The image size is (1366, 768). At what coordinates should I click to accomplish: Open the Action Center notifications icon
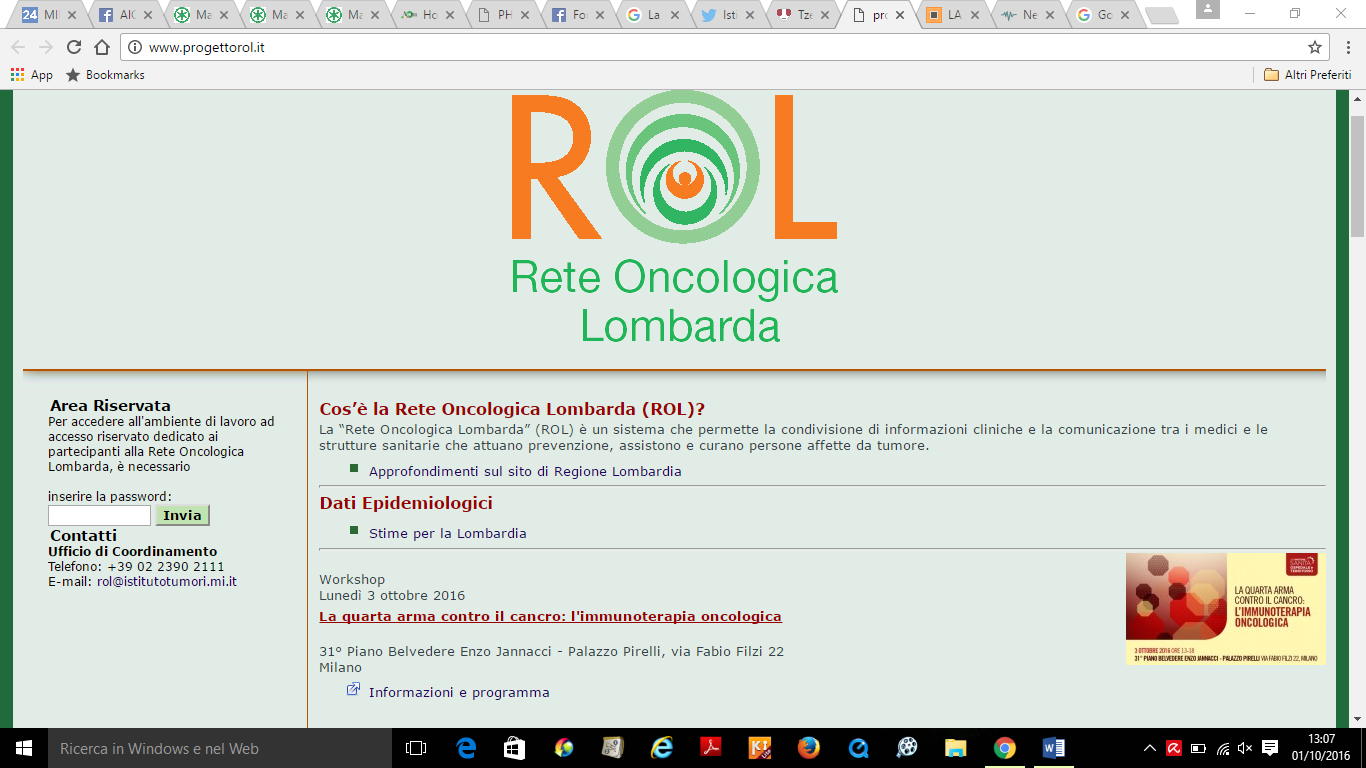click(x=1270, y=748)
